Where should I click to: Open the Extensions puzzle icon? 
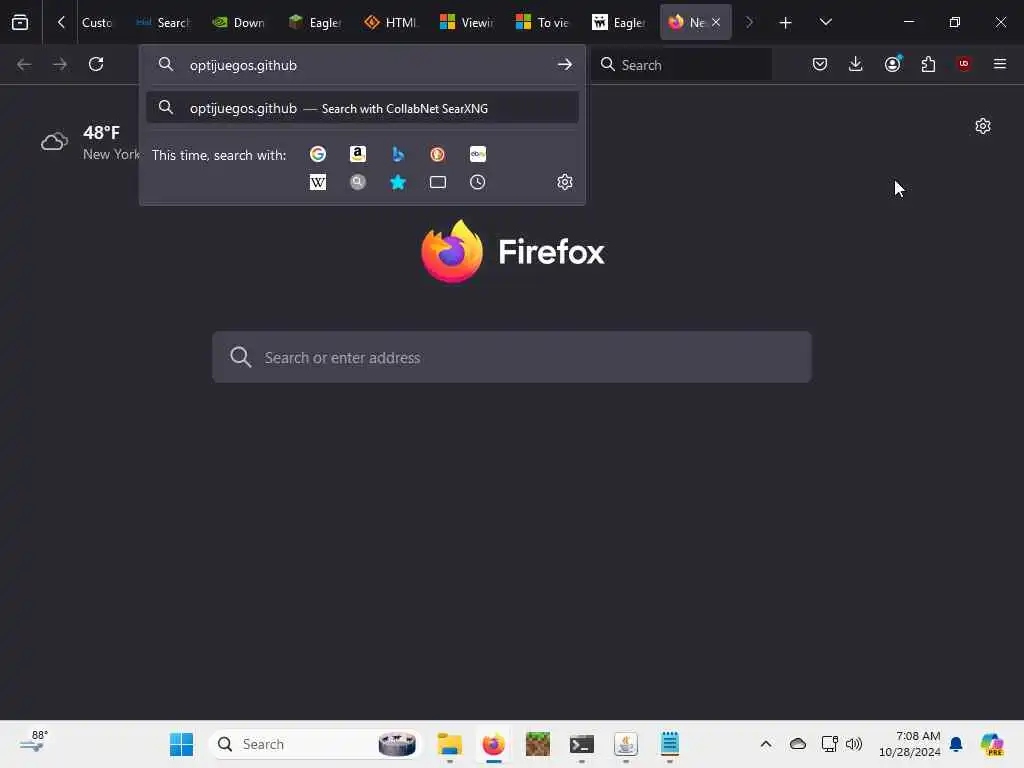(928, 64)
